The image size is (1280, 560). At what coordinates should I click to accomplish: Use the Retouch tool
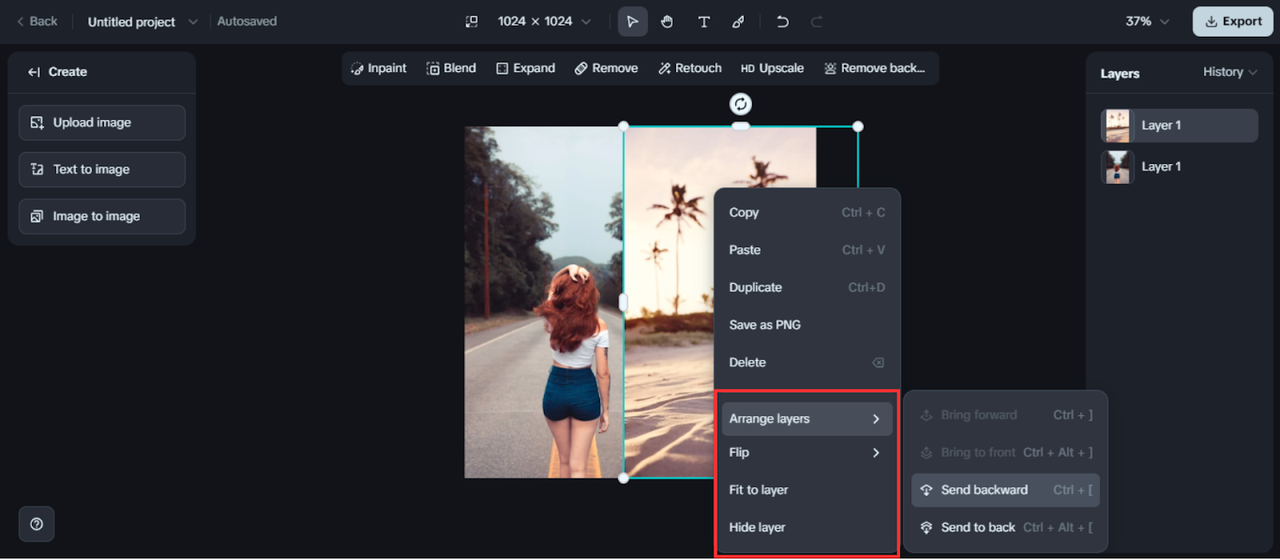click(689, 68)
